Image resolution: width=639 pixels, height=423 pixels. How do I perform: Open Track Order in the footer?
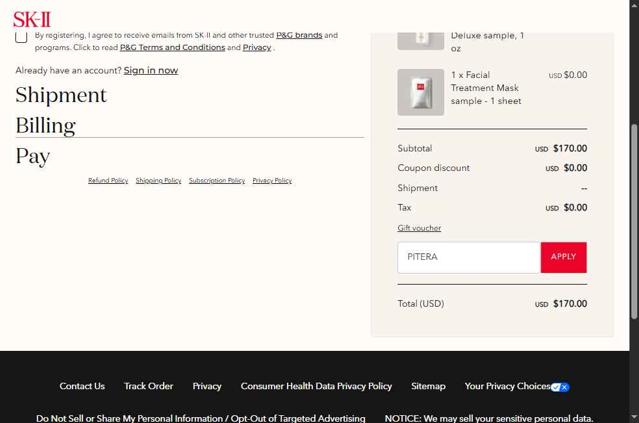click(x=148, y=386)
